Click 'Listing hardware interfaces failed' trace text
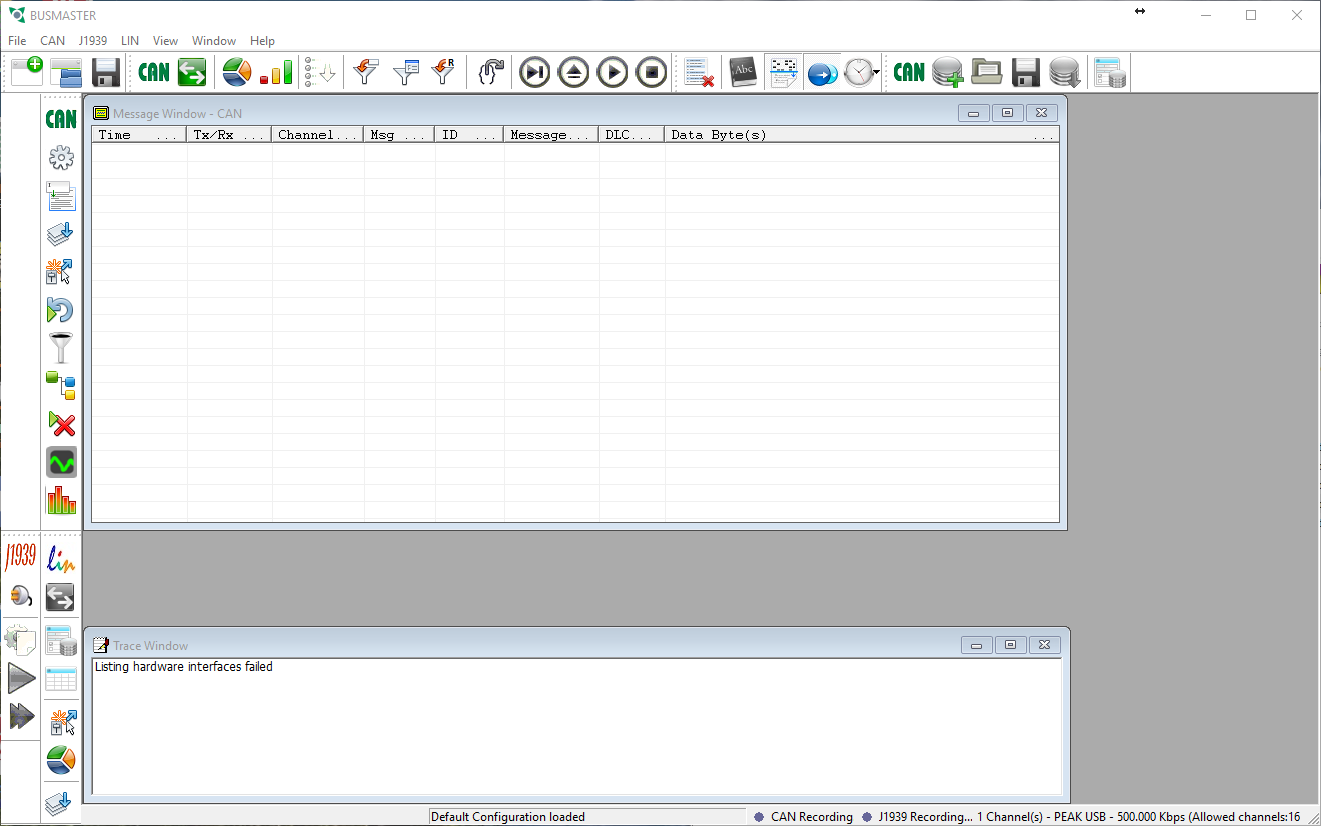This screenshot has width=1321, height=826. tap(183, 666)
